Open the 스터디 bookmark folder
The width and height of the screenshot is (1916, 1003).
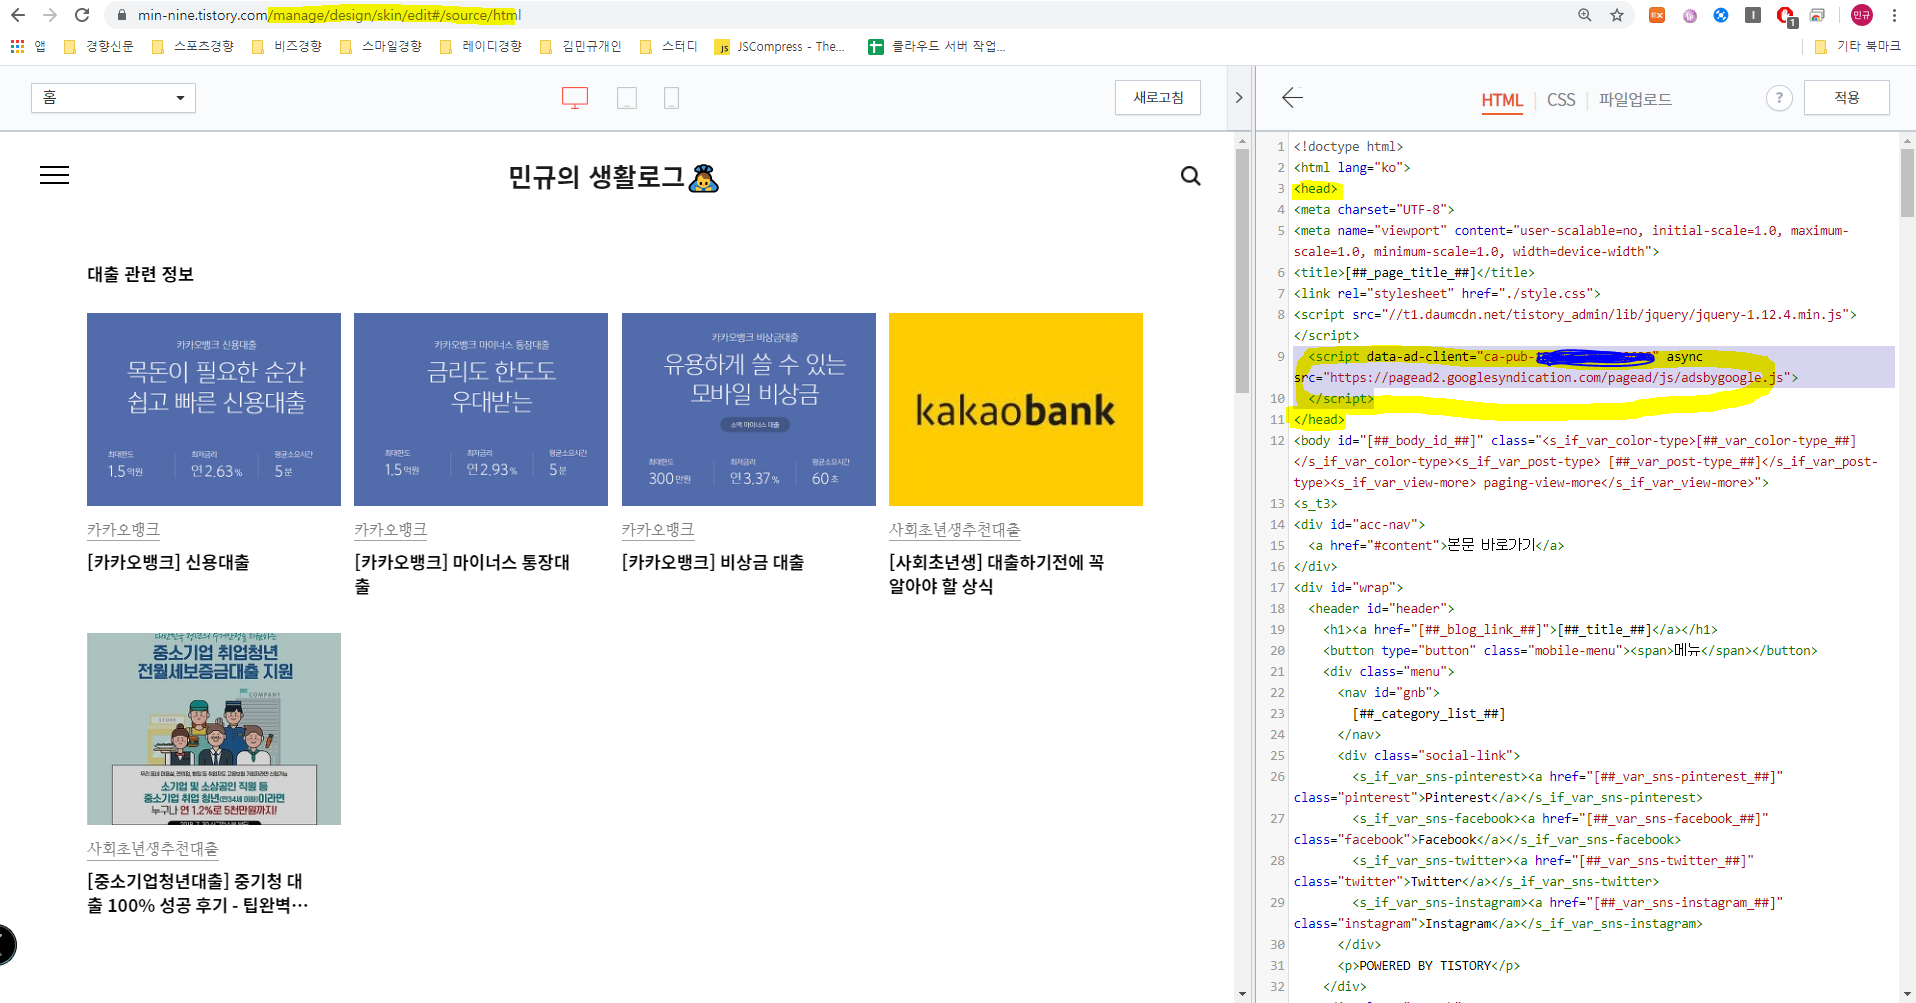point(669,46)
